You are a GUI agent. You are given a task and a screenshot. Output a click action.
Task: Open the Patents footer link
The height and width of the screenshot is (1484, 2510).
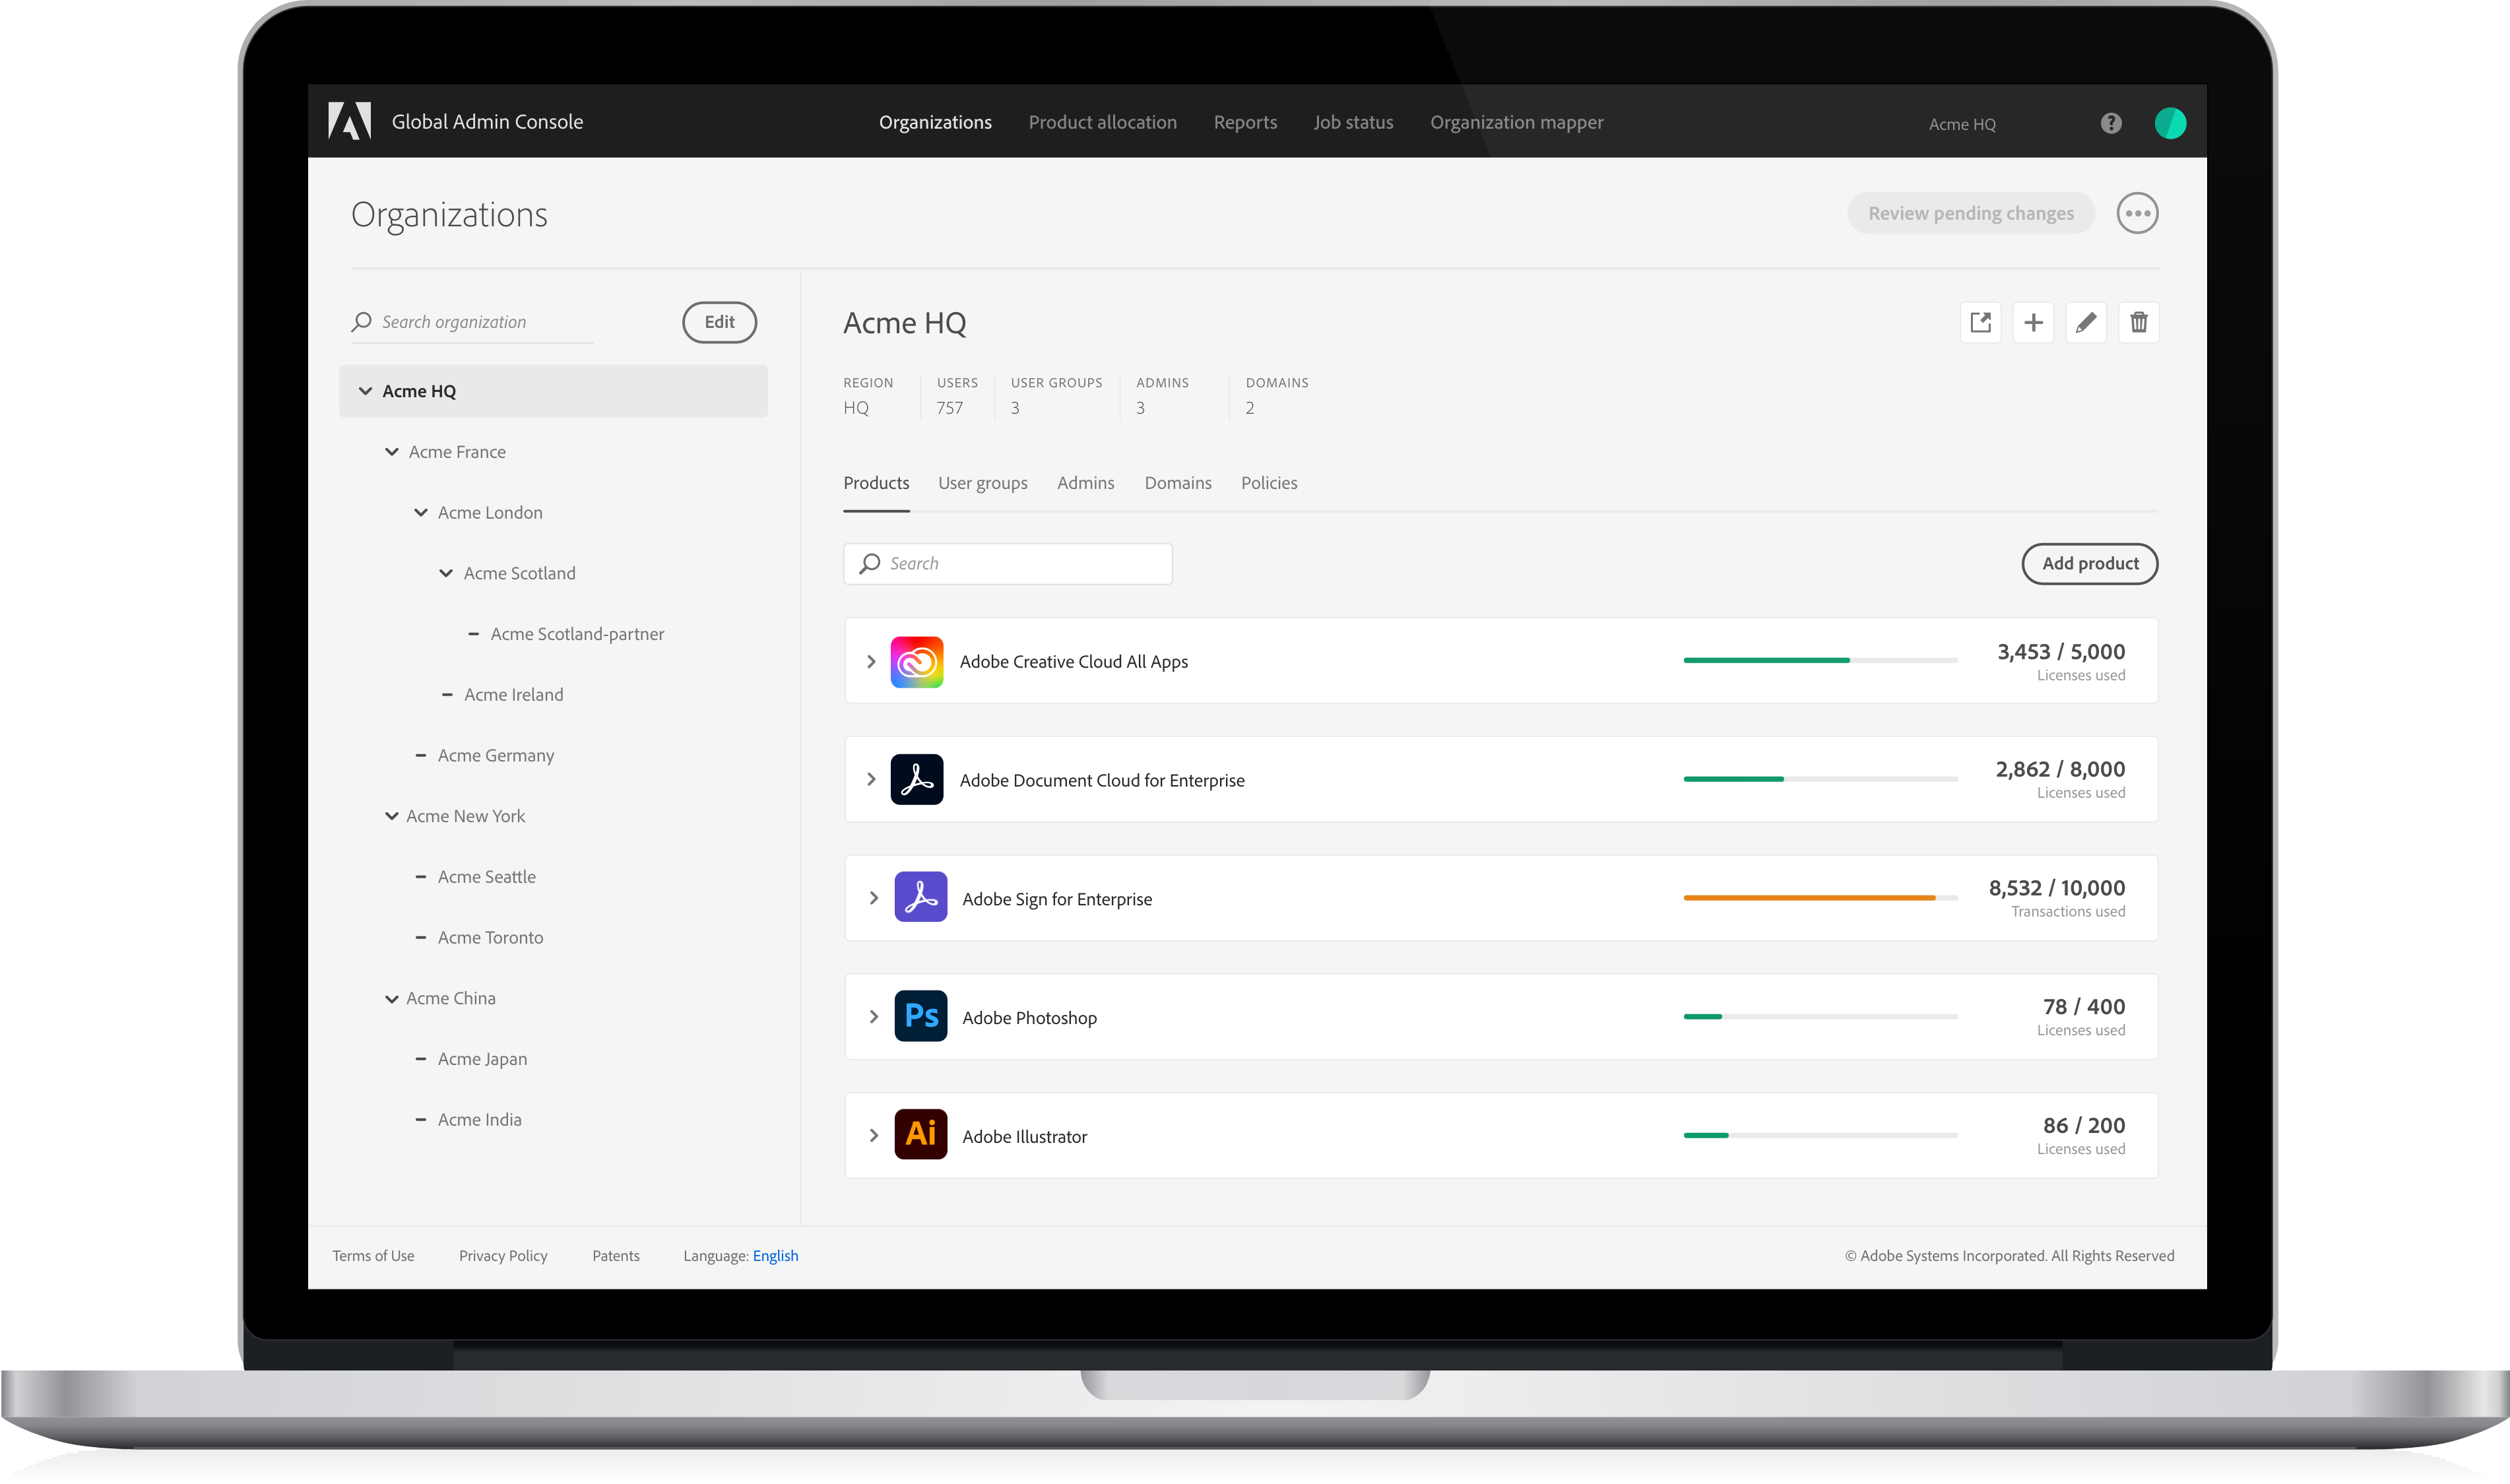(x=616, y=1256)
